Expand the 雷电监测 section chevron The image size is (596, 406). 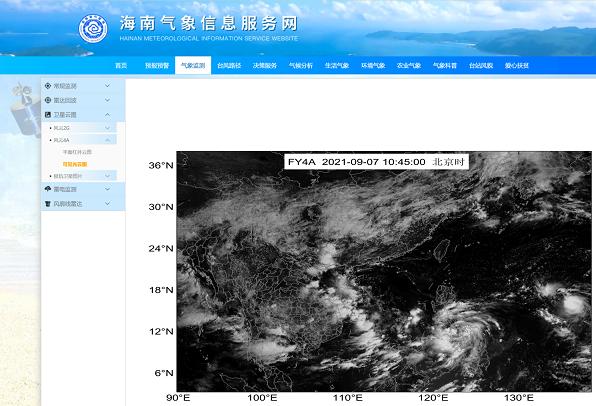click(108, 189)
